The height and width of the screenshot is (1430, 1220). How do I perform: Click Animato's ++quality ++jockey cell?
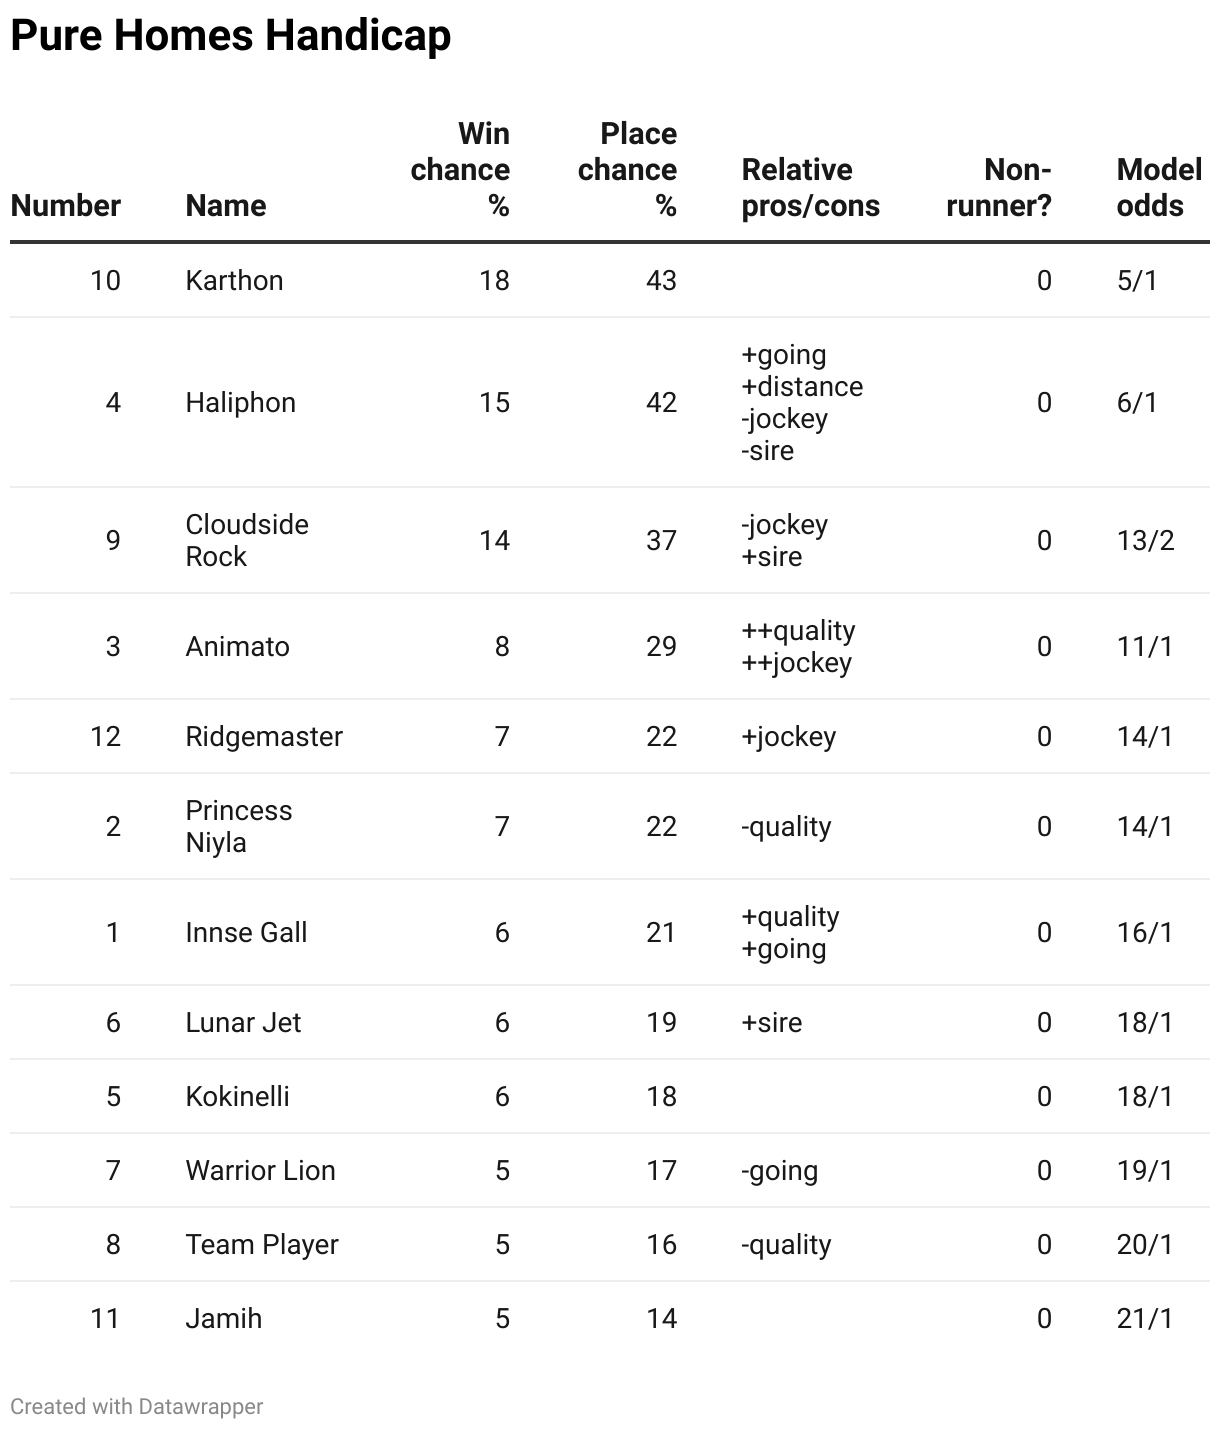point(798,646)
